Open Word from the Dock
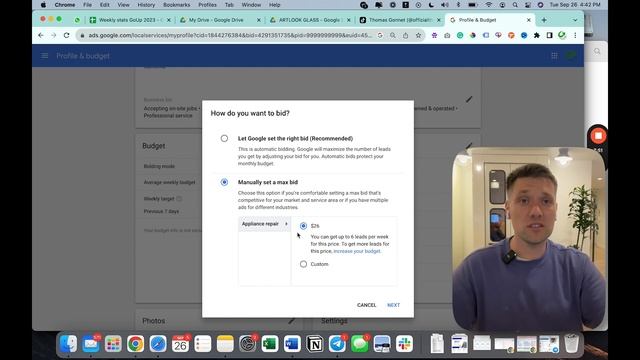 point(292,344)
